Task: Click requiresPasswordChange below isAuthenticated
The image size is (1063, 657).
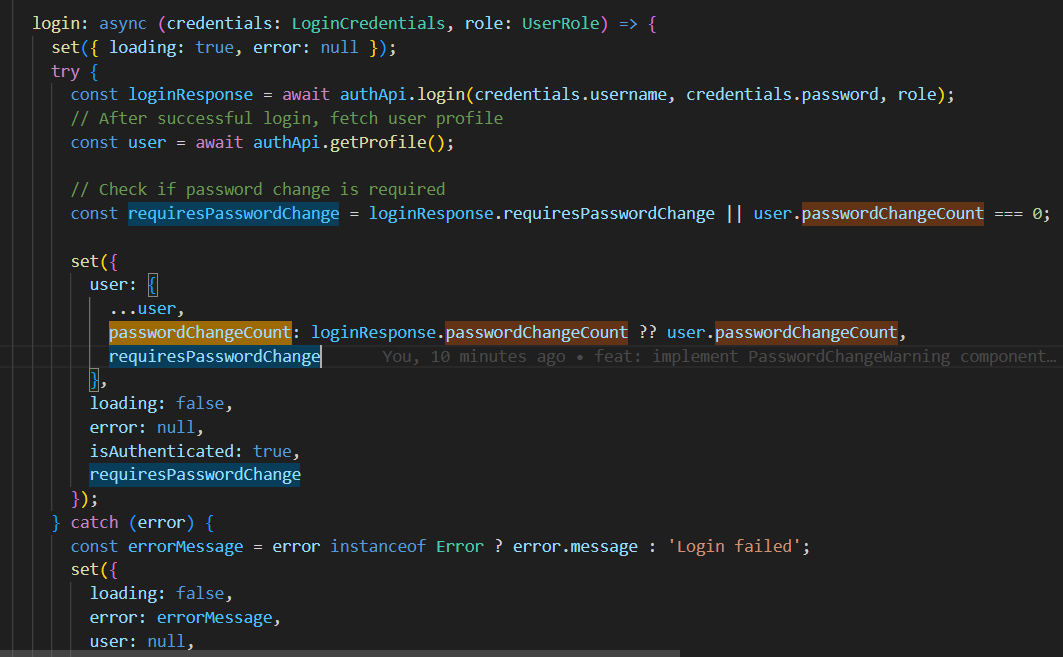Action: click(x=195, y=475)
